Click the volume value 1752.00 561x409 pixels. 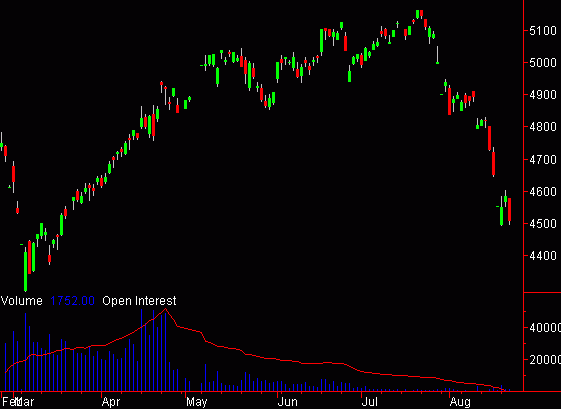pyautogui.click(x=72, y=301)
